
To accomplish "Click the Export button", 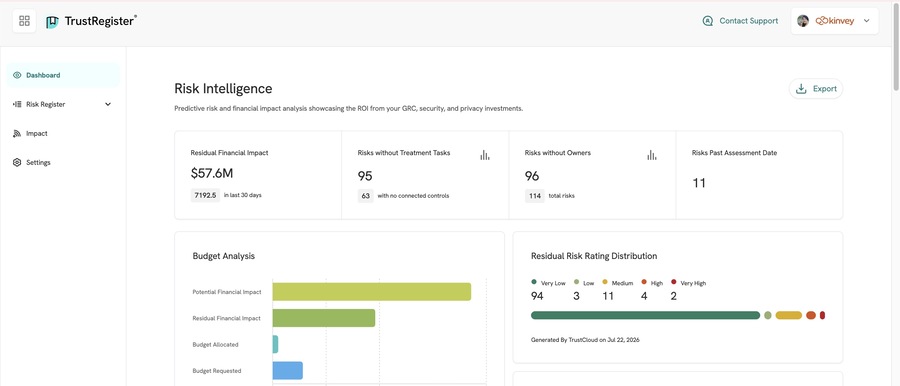I will click(x=816, y=89).
